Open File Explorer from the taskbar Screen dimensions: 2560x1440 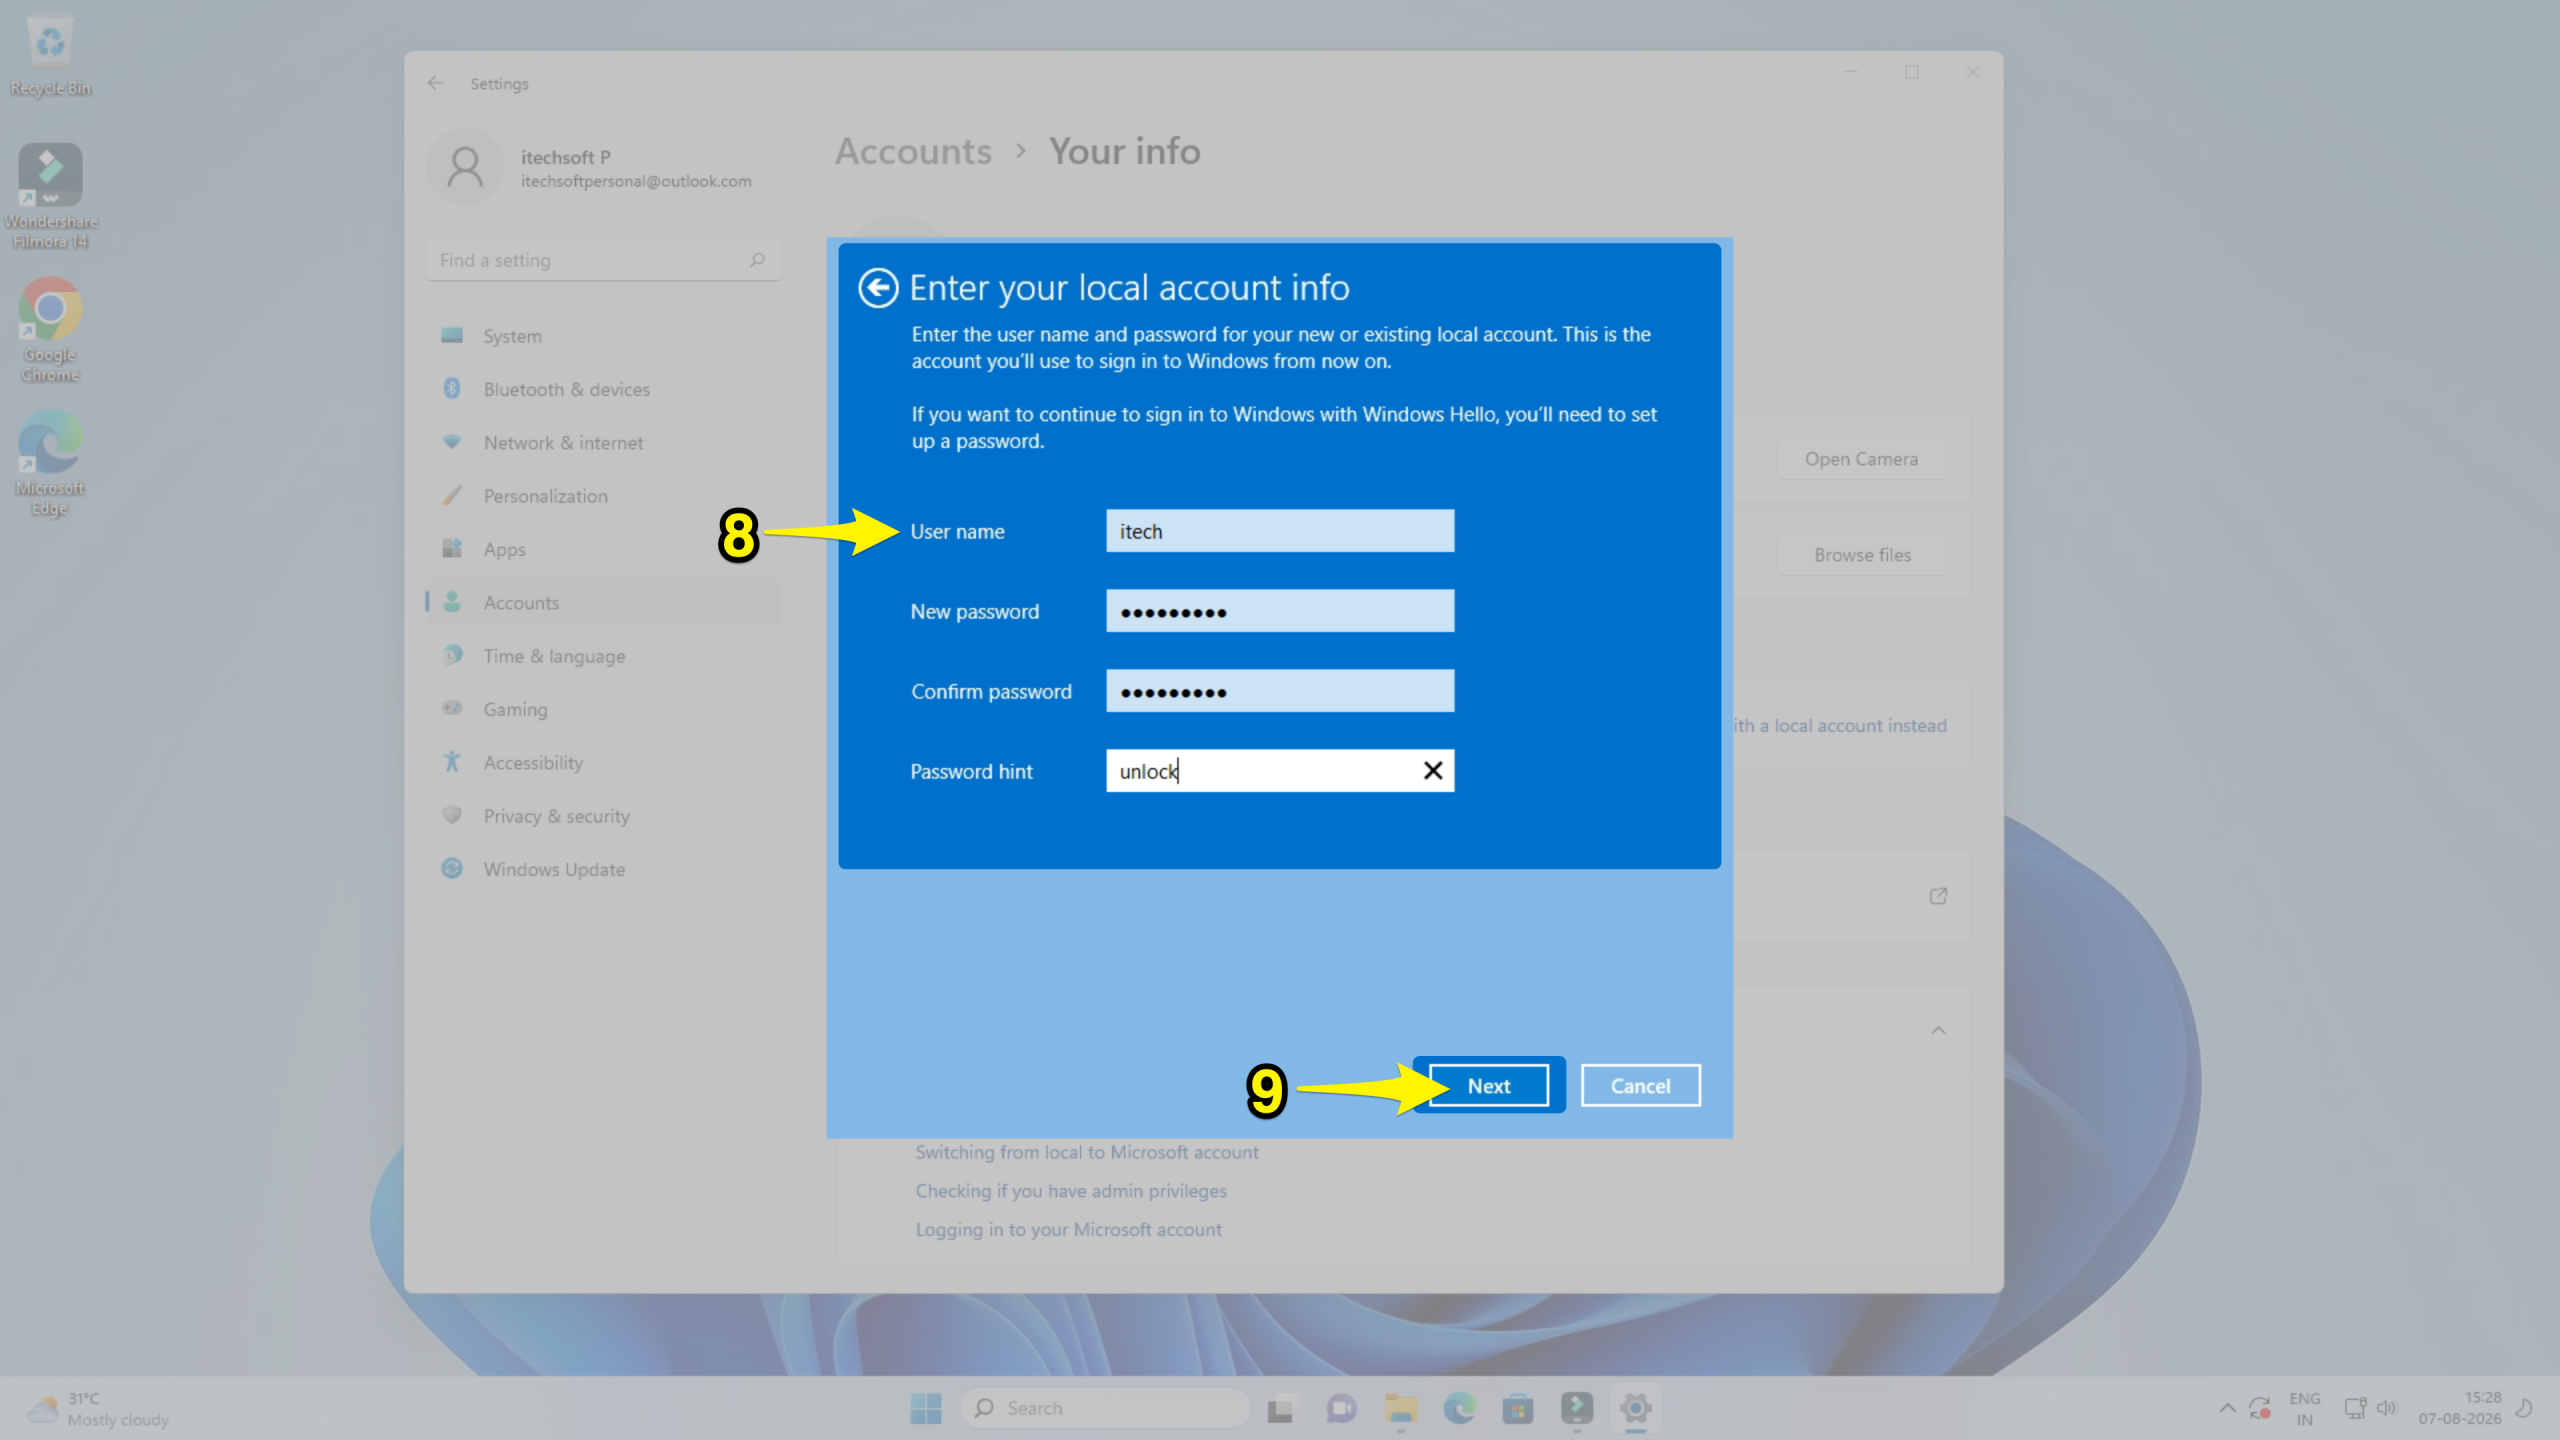pos(1400,1408)
